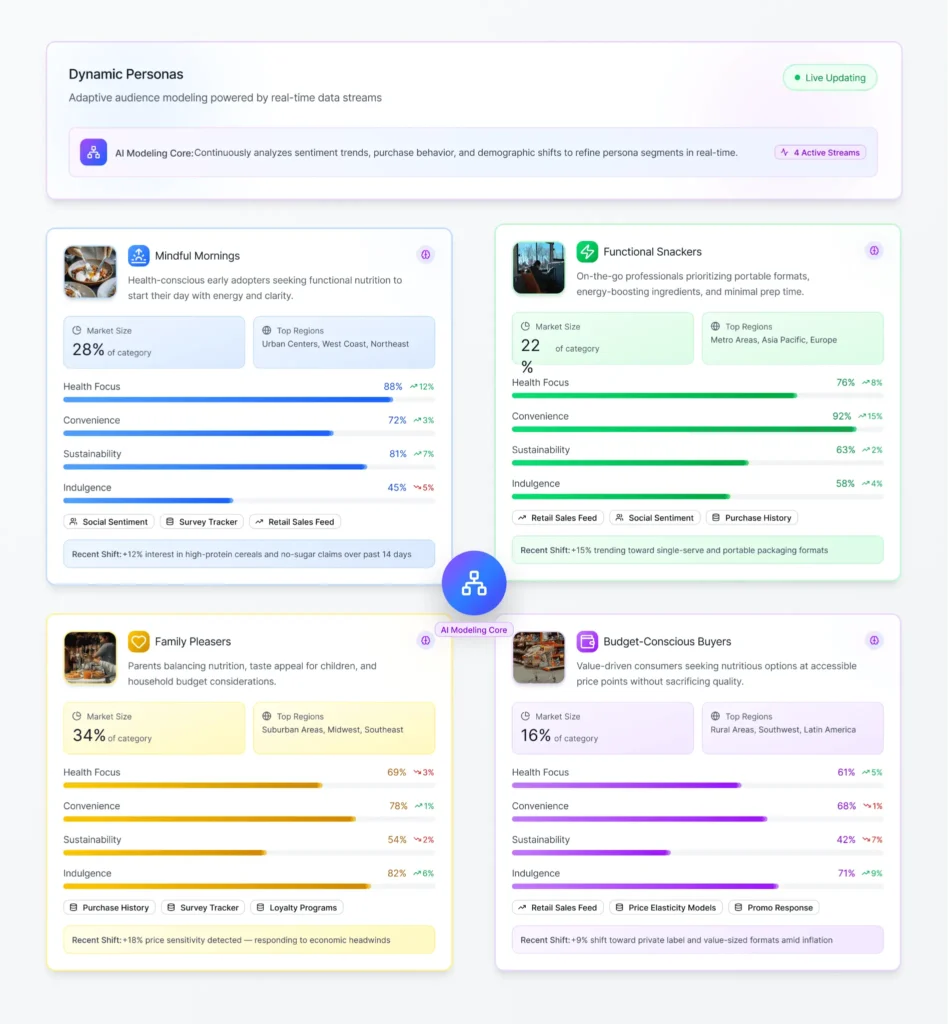Viewport: 948px width, 1024px height.
Task: Click the AI insight icon on Budget-Conscious Buyers card
Action: click(x=874, y=641)
